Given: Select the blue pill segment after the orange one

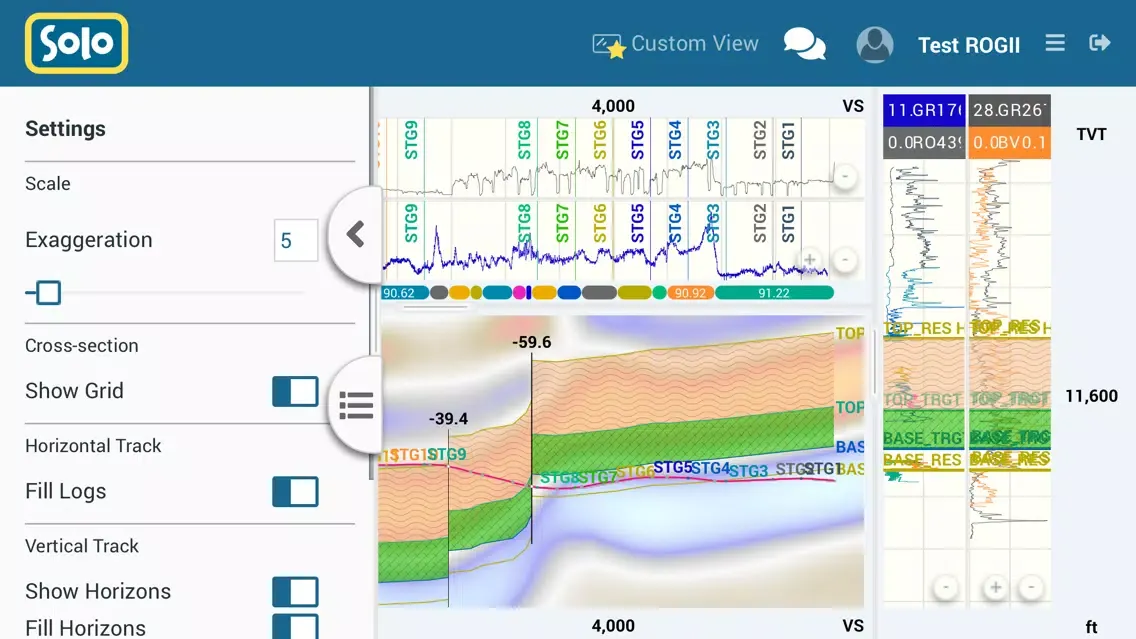Looking at the screenshot, I should [x=569, y=293].
